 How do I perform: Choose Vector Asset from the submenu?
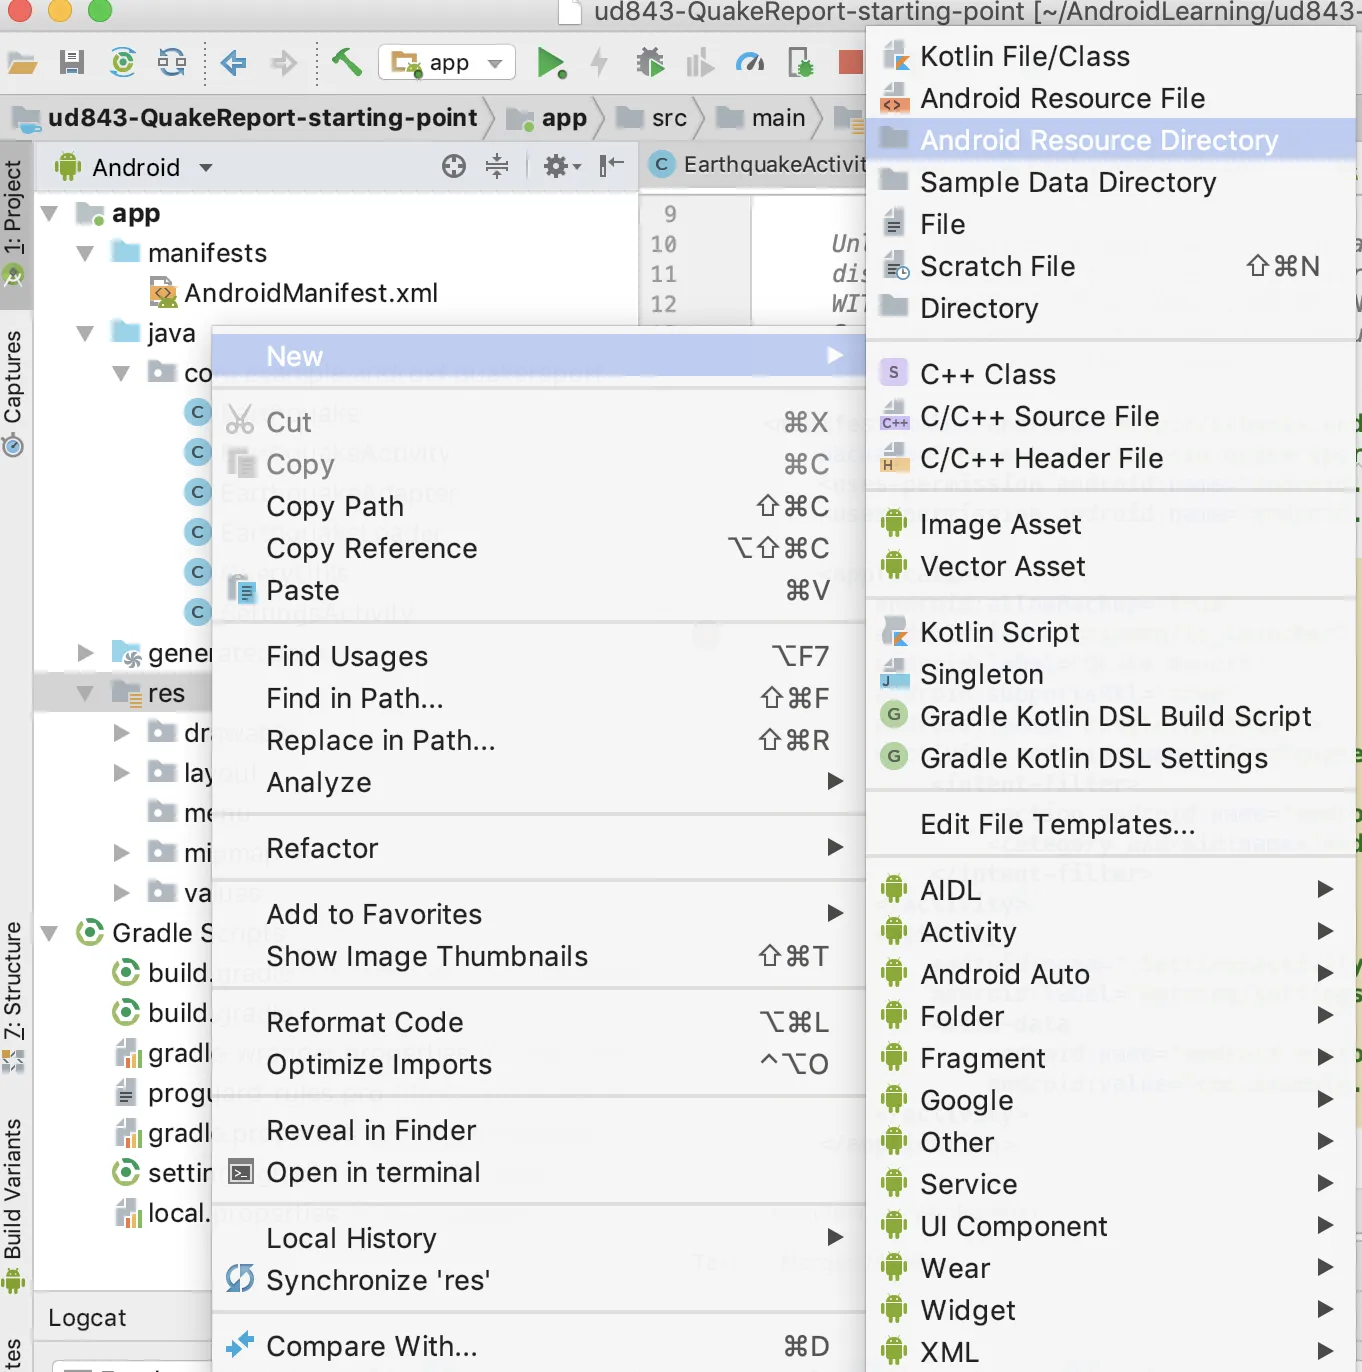point(1110,566)
